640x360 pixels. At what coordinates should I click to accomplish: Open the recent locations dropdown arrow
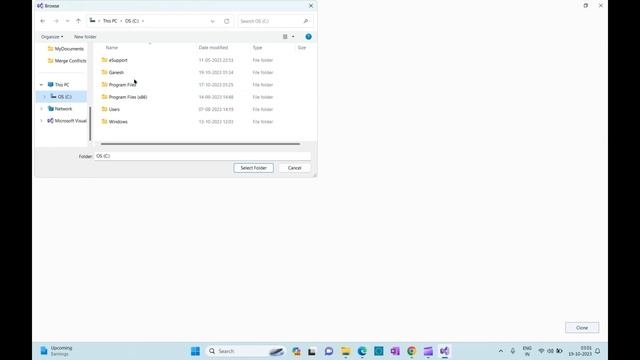(x=67, y=21)
